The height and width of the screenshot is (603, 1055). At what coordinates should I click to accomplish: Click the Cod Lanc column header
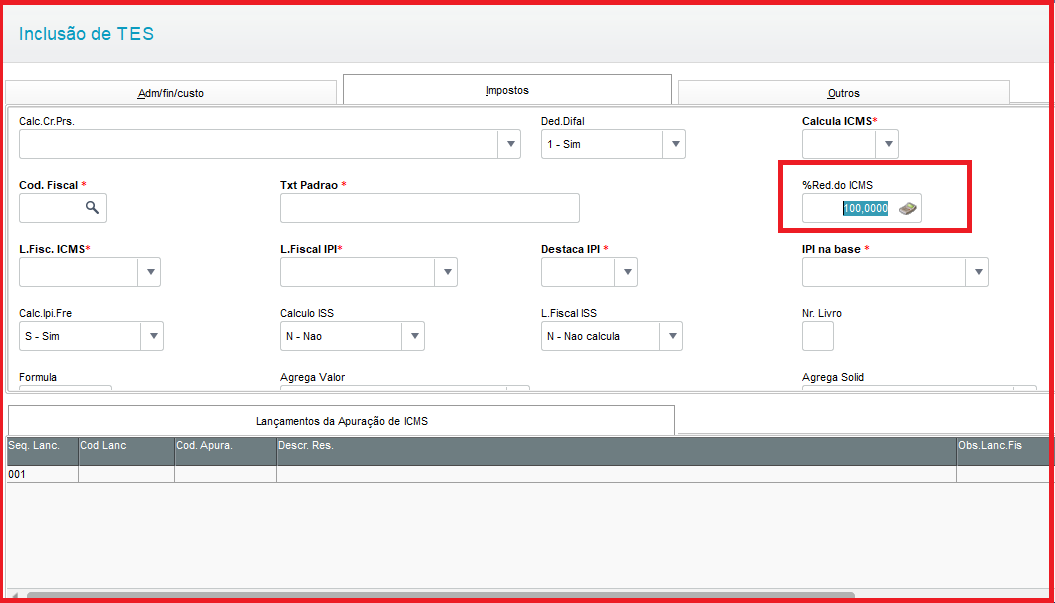(x=126, y=451)
